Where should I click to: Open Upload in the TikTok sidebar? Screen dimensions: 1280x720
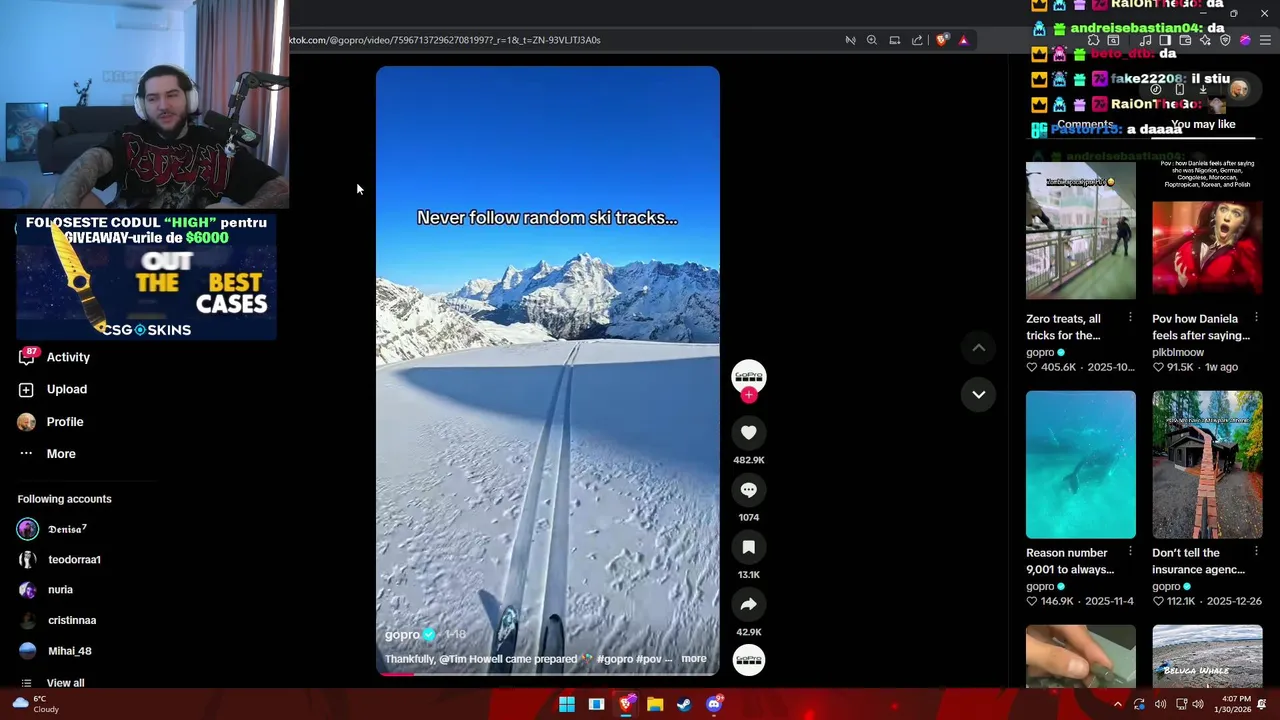tap(67, 389)
